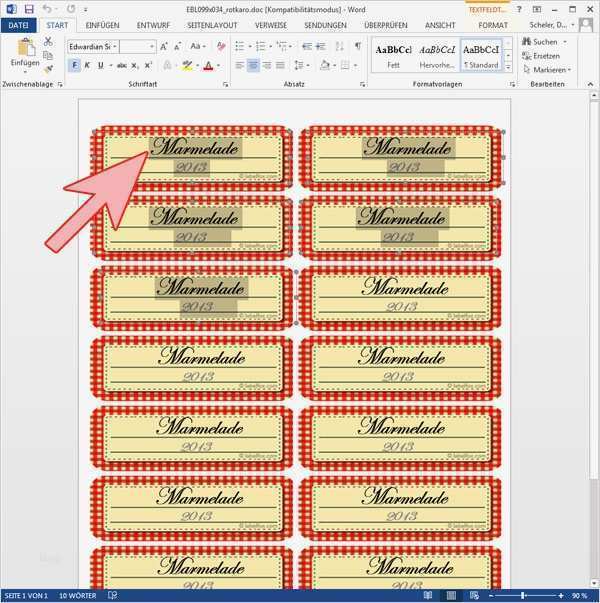Apply text highlight color
Screen dimensions: 600x603
(187, 66)
